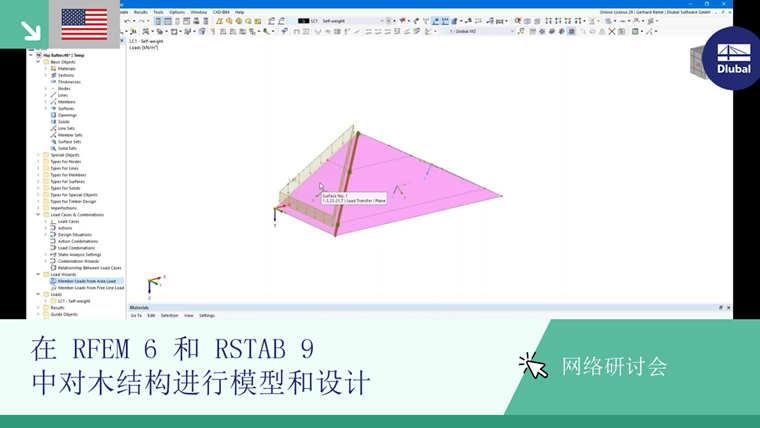Open the Help menu

pos(239,12)
